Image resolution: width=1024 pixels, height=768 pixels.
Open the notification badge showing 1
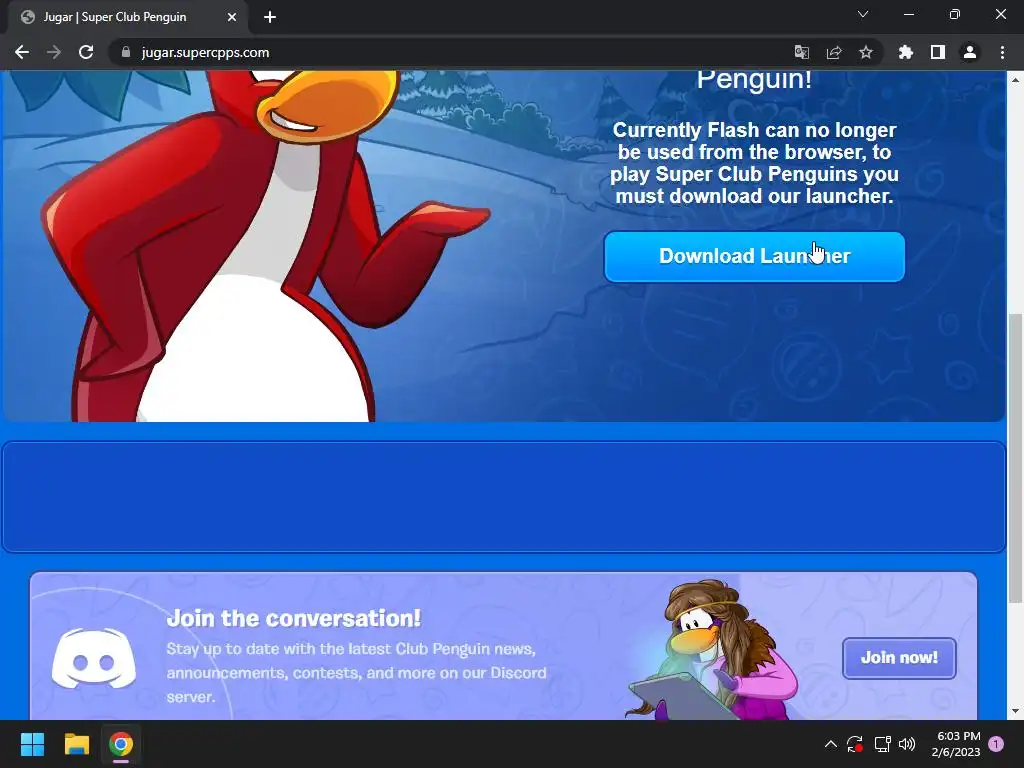pyautogui.click(x=996, y=744)
